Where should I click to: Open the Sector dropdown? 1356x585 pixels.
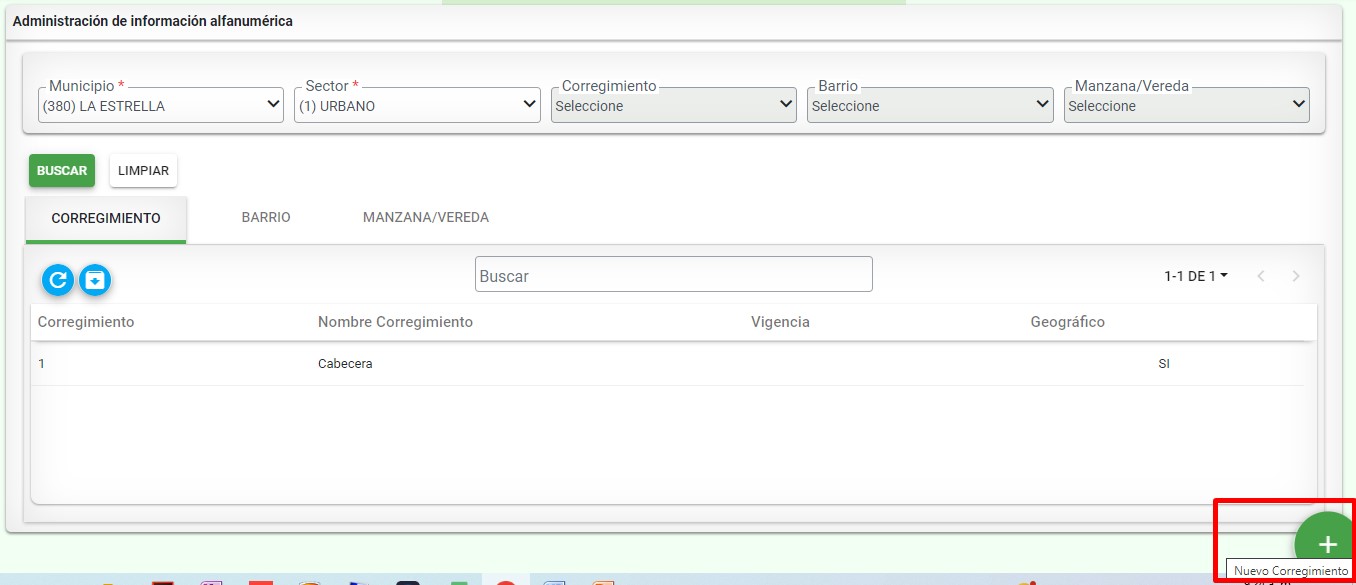click(417, 105)
